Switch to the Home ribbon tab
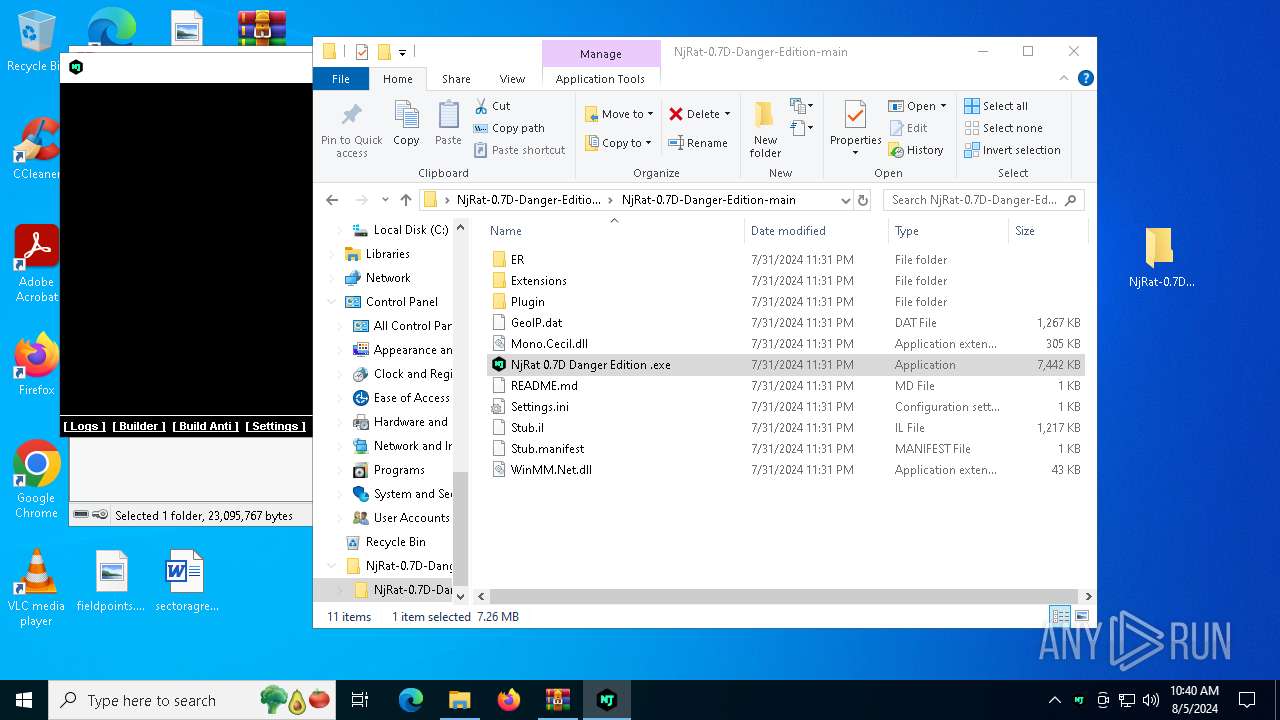 [397, 79]
